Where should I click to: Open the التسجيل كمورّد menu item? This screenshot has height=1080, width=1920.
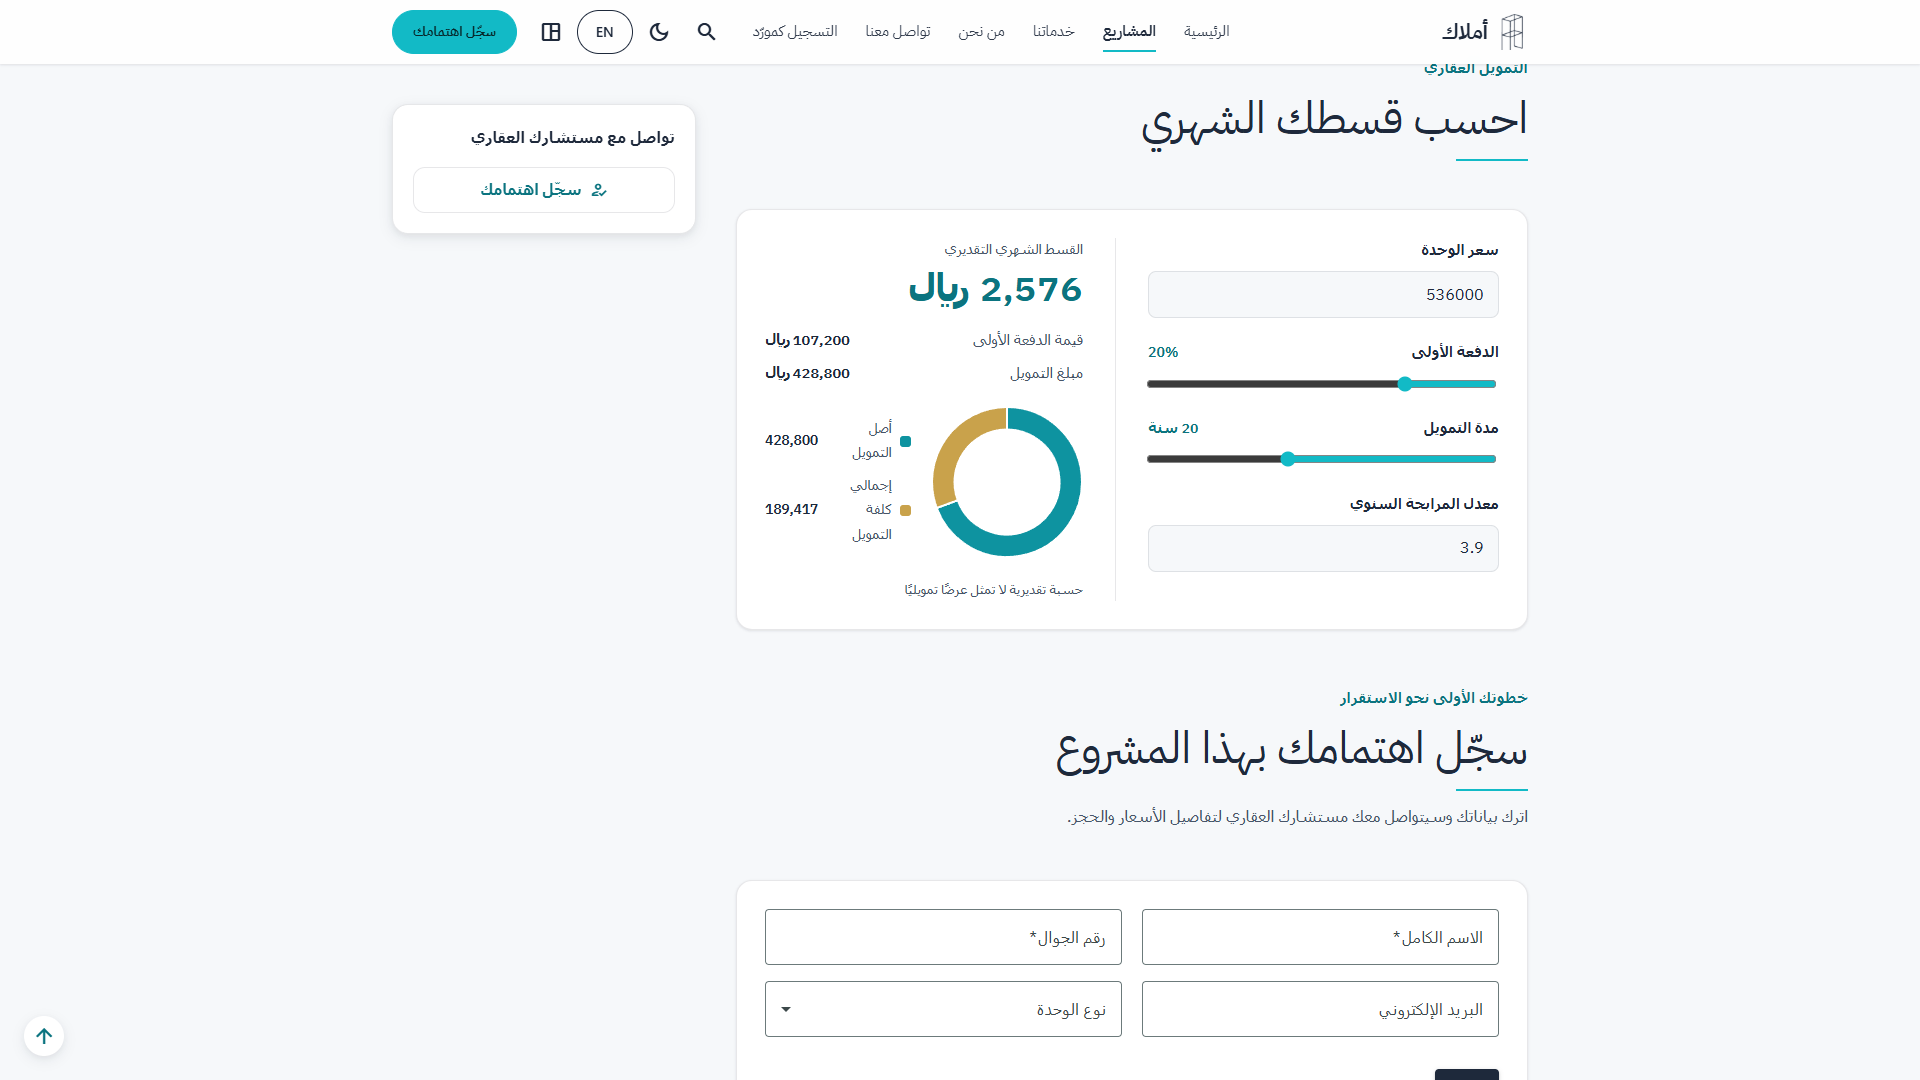(795, 32)
